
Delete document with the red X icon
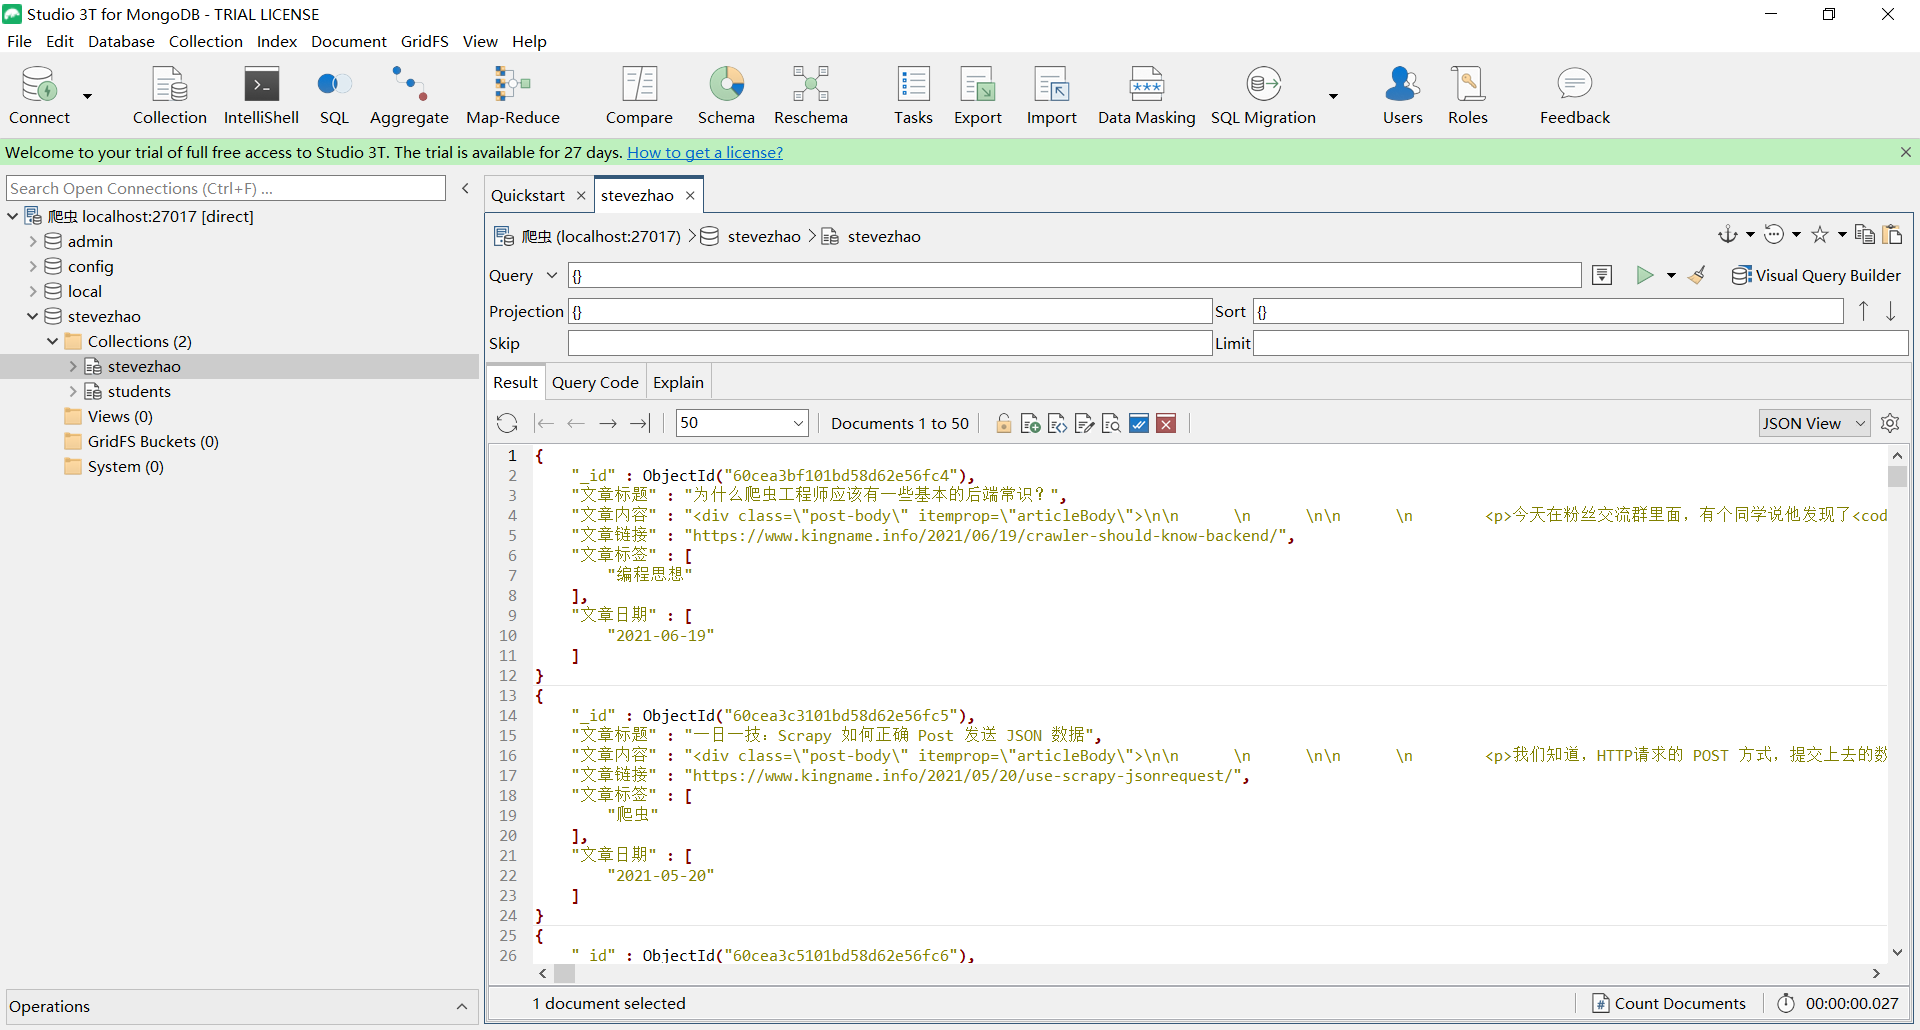(1166, 424)
